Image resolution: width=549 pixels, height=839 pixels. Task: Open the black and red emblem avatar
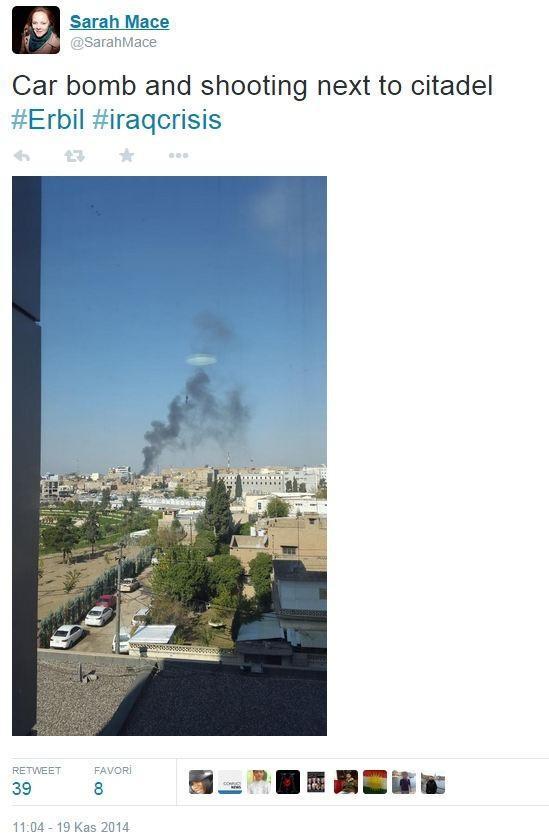288,782
